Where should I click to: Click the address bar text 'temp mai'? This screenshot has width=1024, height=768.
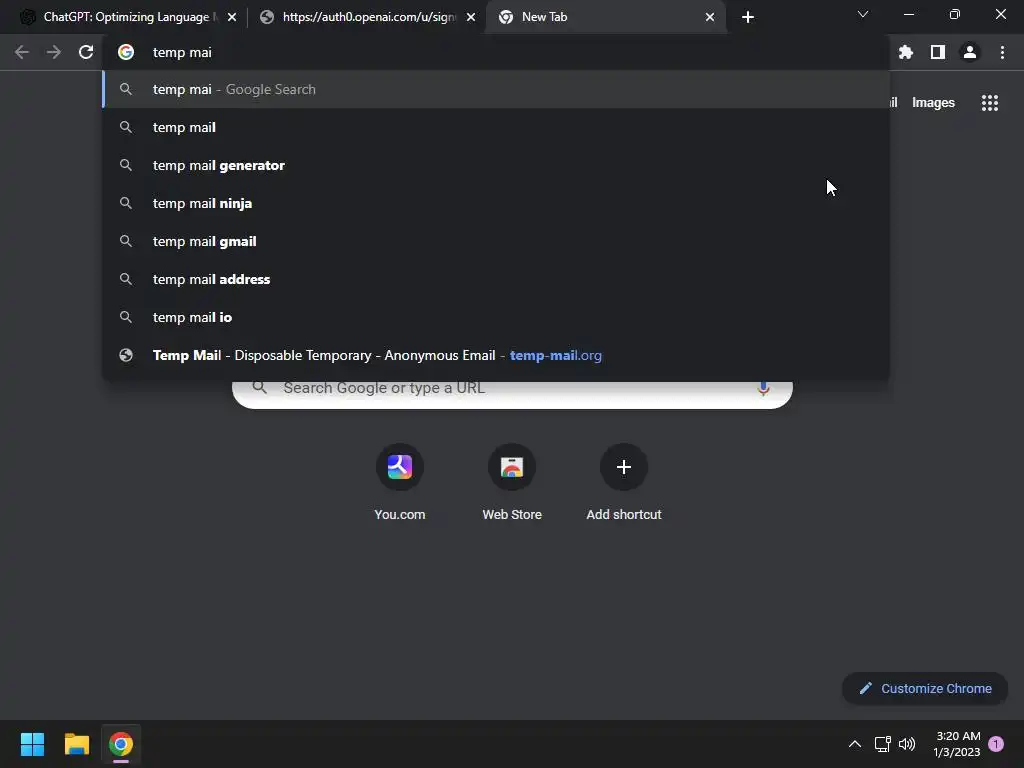[x=182, y=52]
